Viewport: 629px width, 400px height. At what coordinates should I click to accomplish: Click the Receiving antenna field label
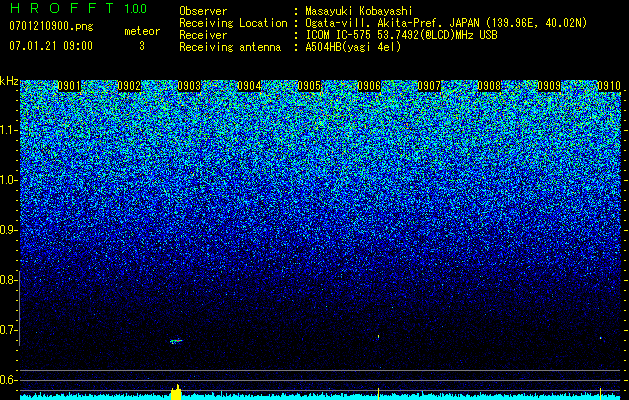click(x=230, y=47)
